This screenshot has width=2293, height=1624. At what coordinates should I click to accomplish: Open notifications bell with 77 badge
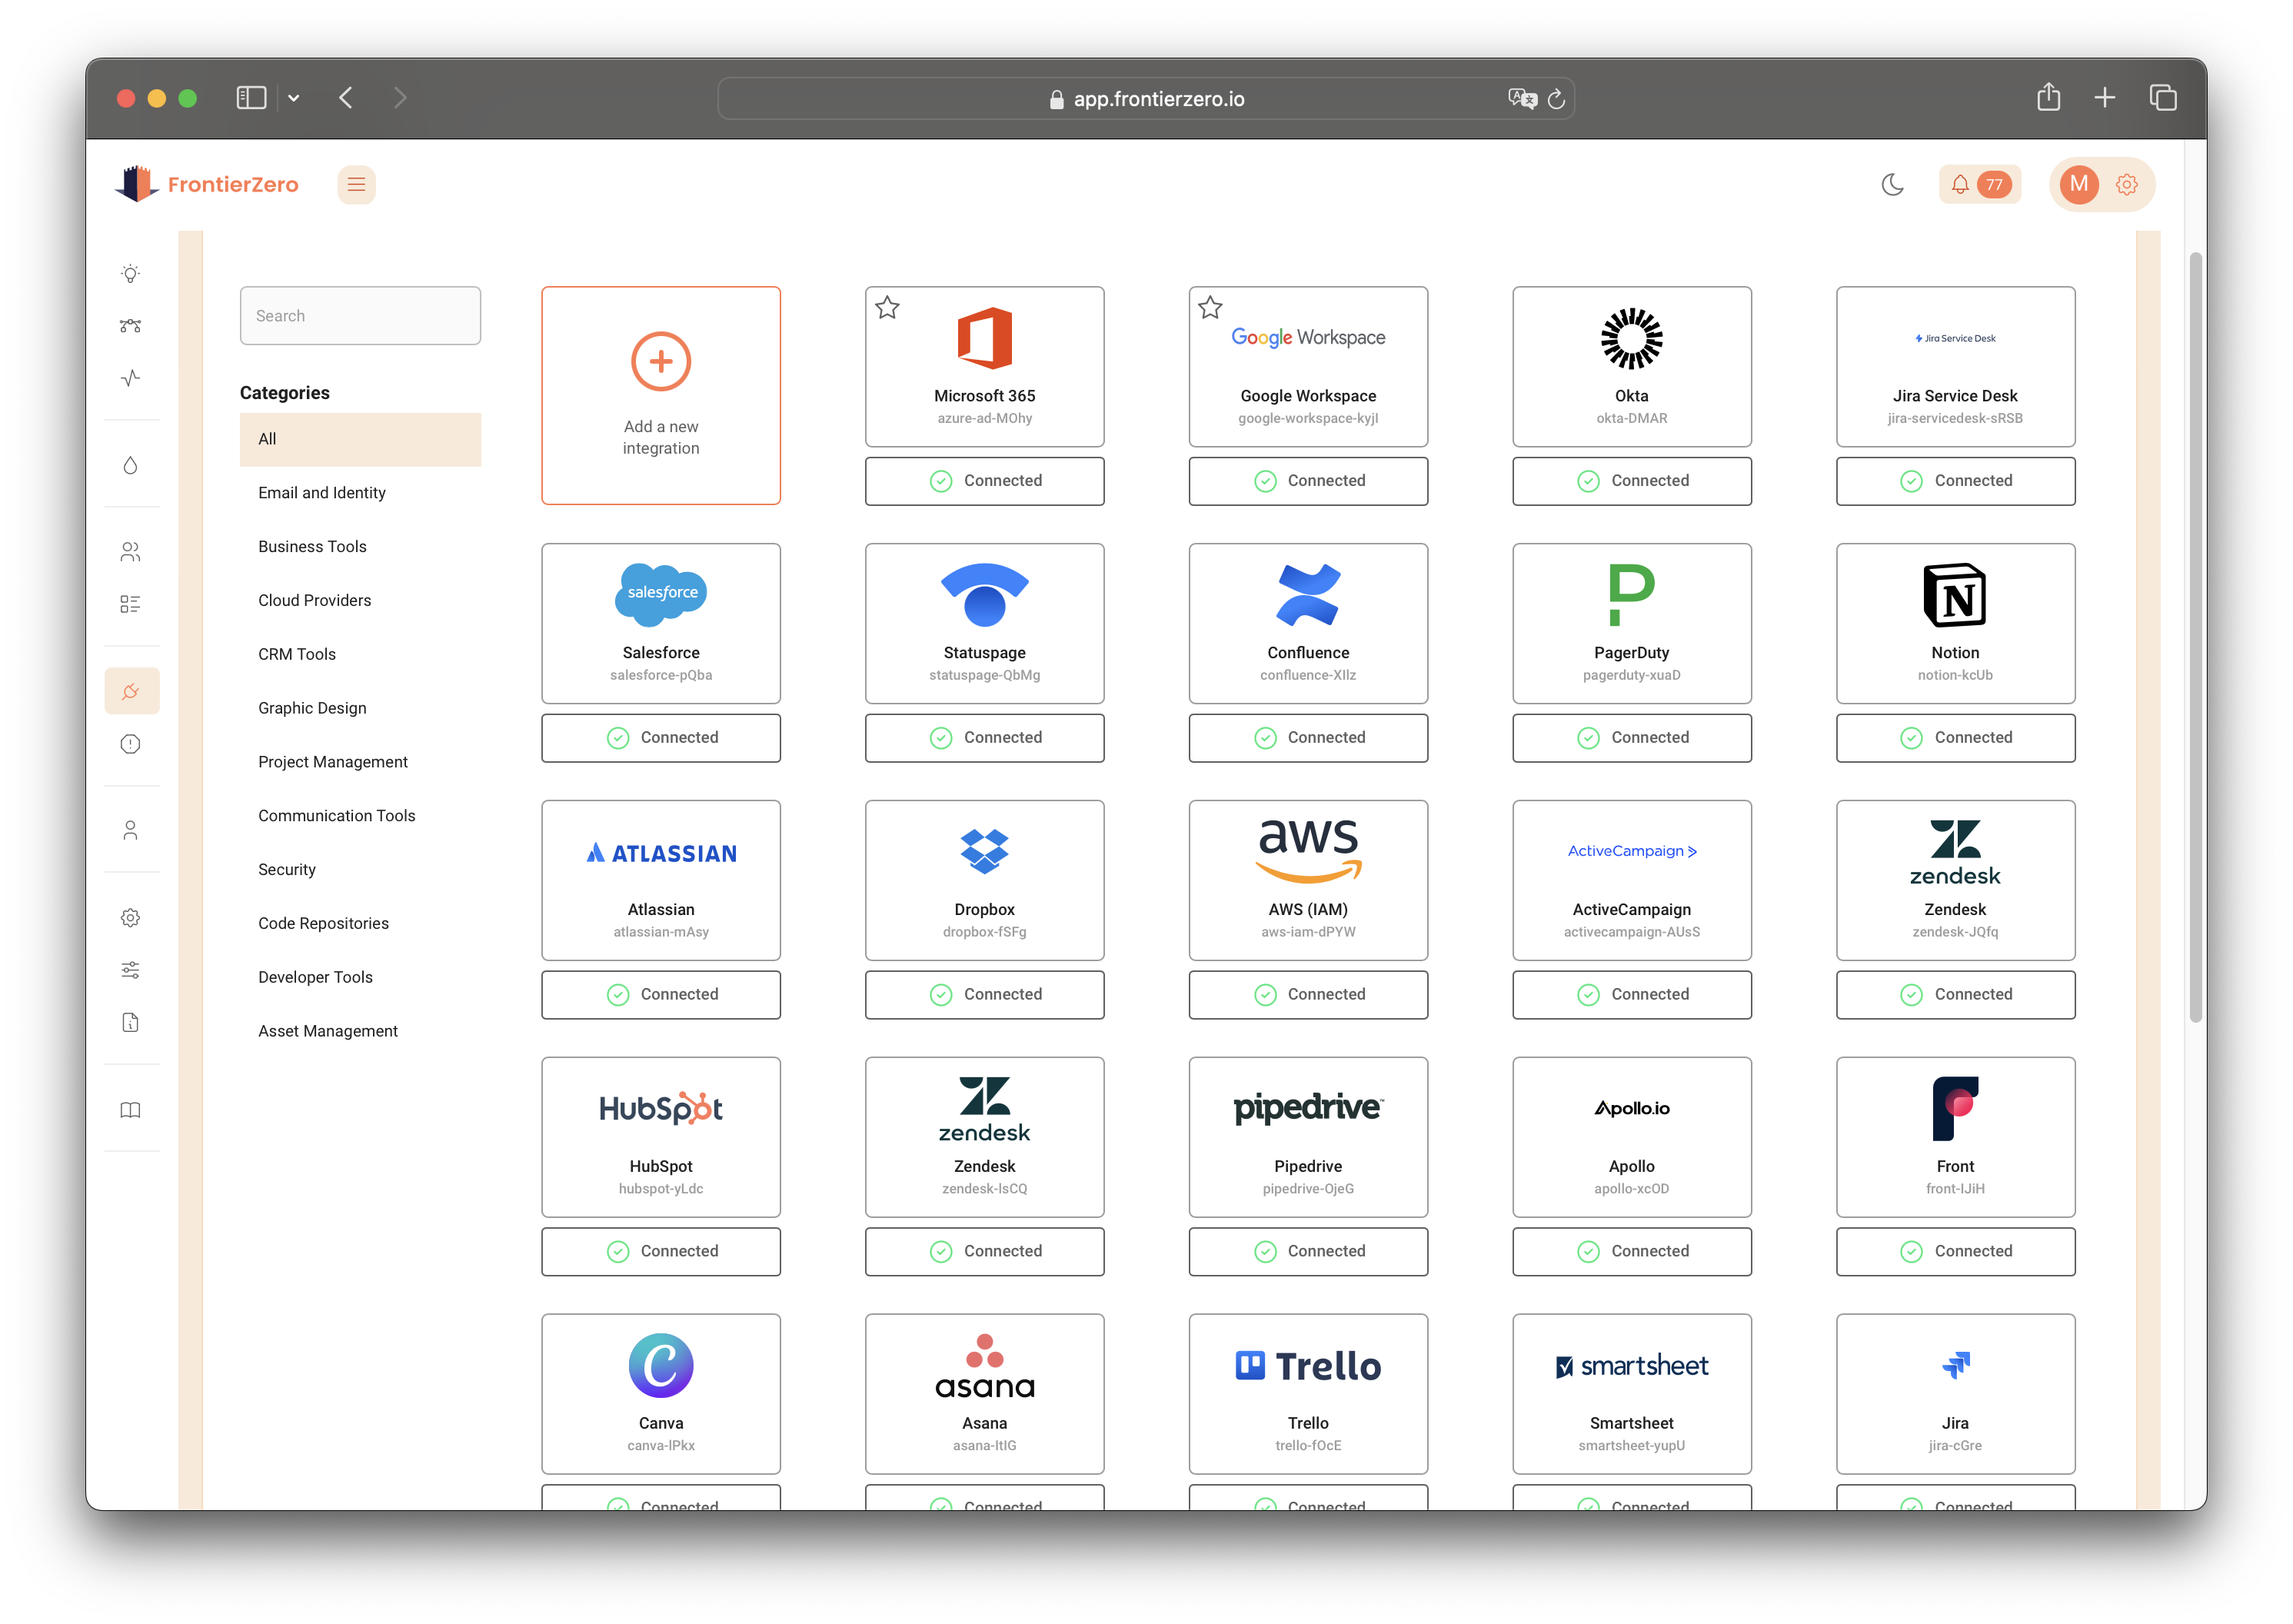coord(1979,185)
